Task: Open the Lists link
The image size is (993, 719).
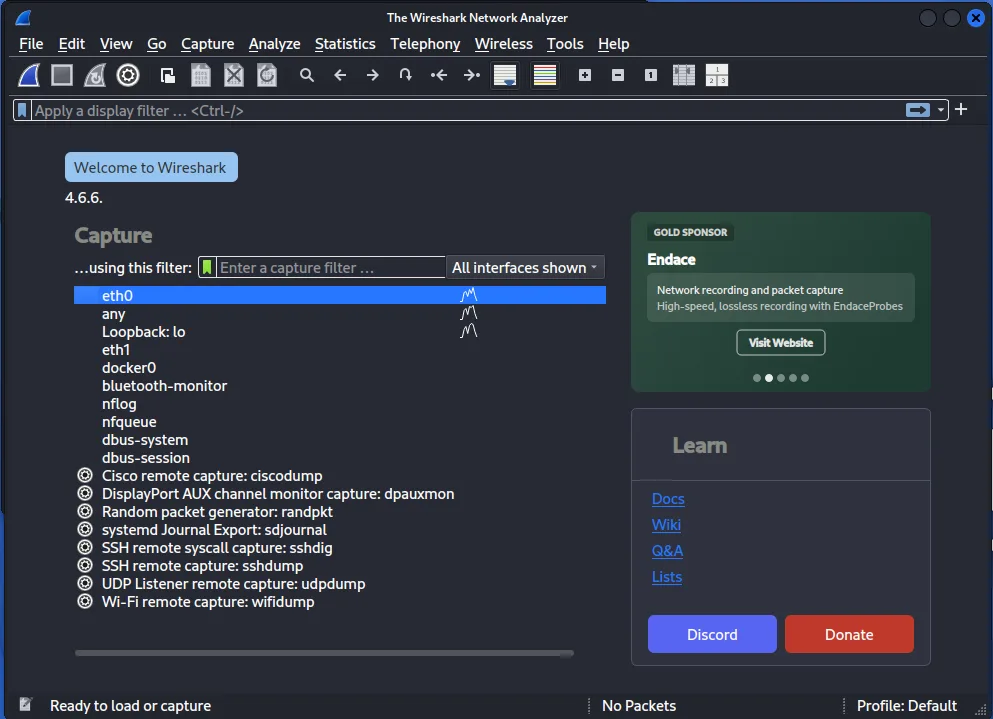Action: point(667,576)
